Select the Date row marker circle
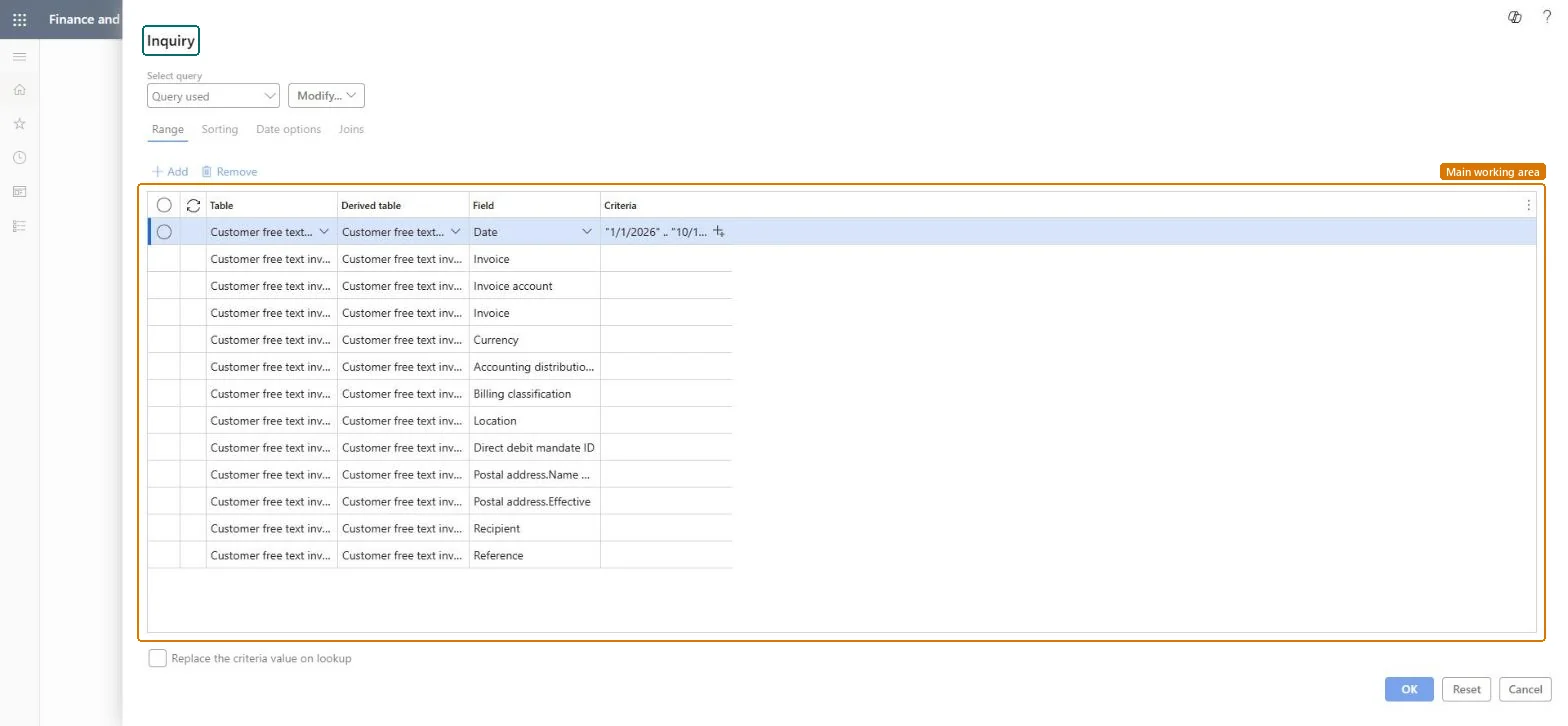 point(164,232)
